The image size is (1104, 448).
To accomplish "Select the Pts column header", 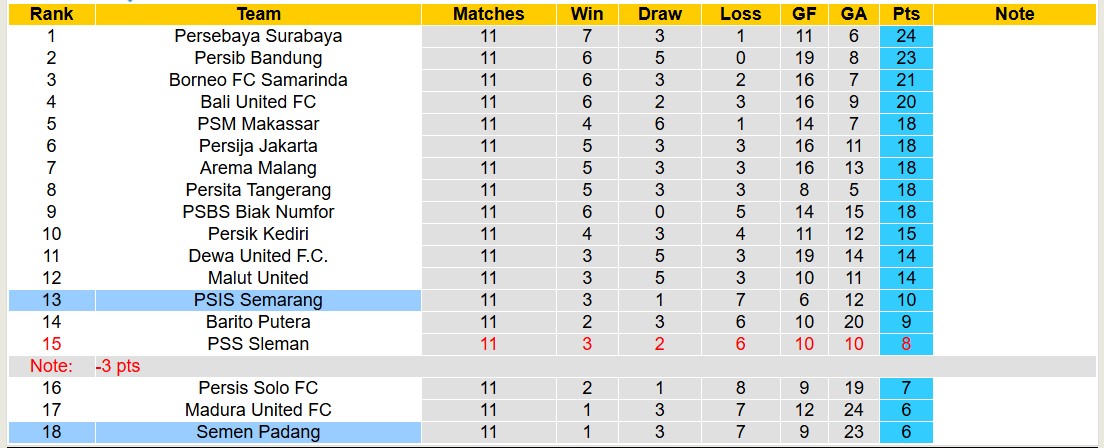I will pyautogui.click(x=906, y=14).
